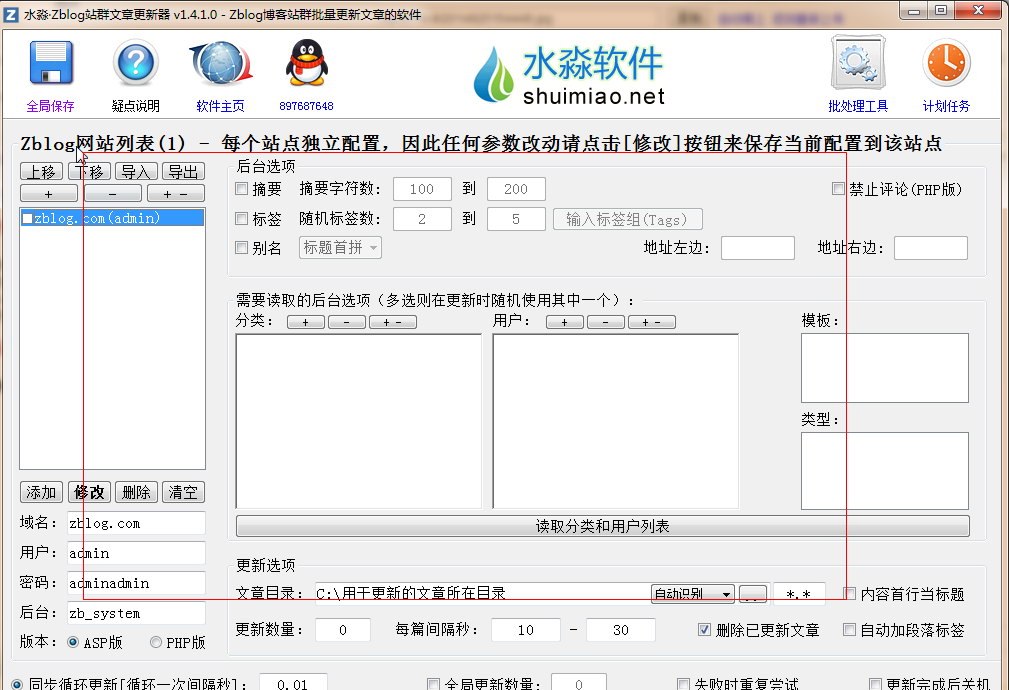The image size is (1009, 690).
Task: Click the 全局保存 floppy disk icon
Action: (51, 63)
